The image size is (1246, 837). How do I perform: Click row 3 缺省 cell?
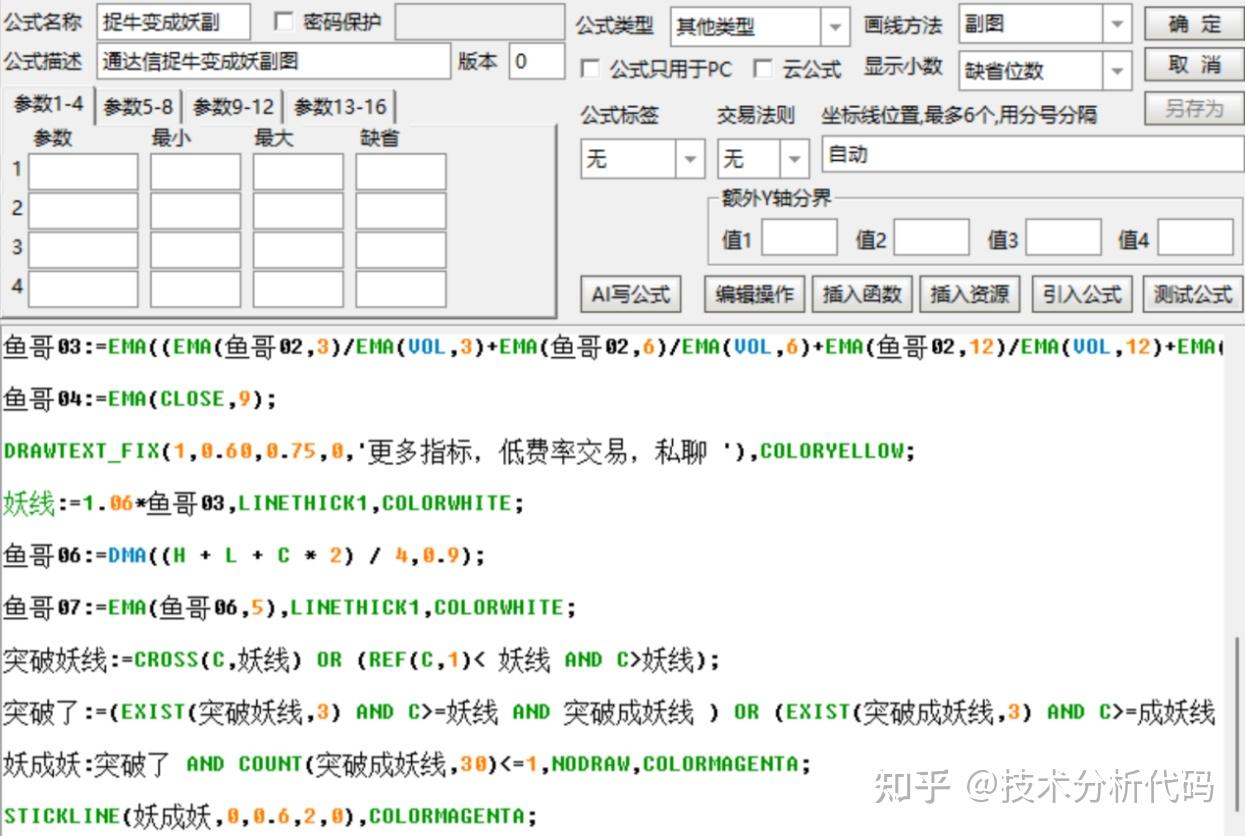click(x=401, y=250)
